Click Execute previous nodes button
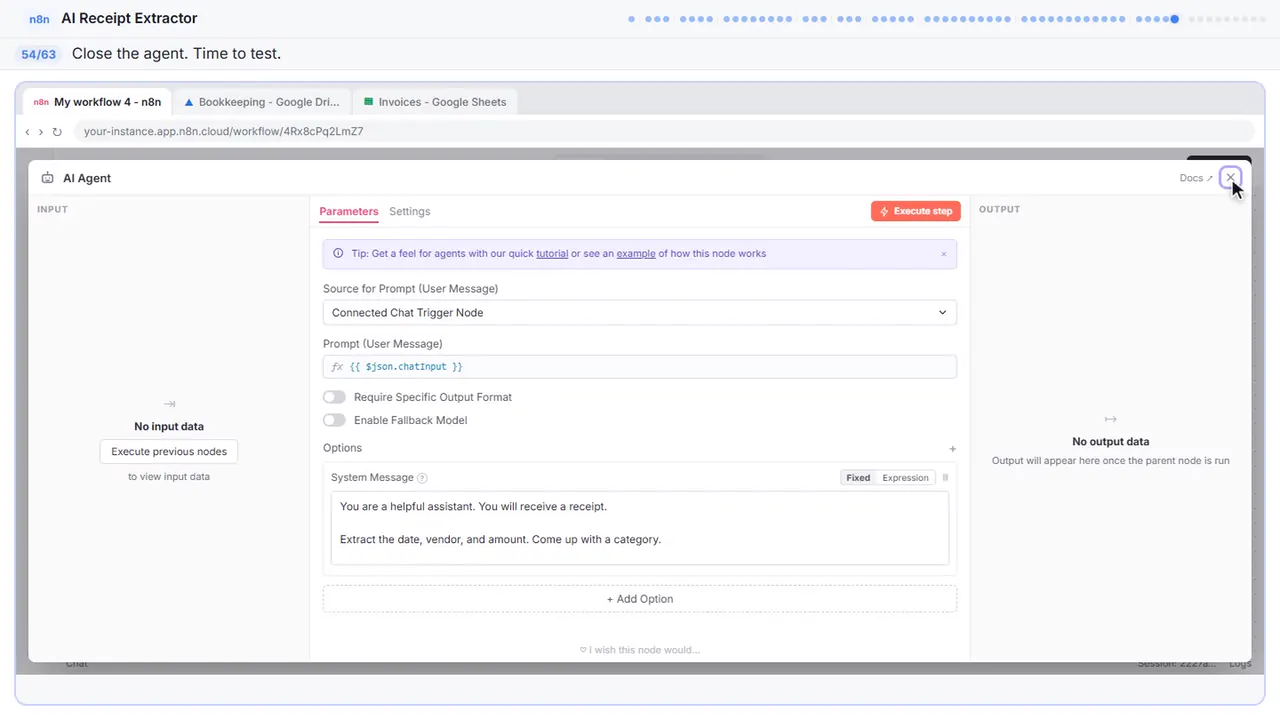Screen dimensions: 1280x720 point(169,452)
